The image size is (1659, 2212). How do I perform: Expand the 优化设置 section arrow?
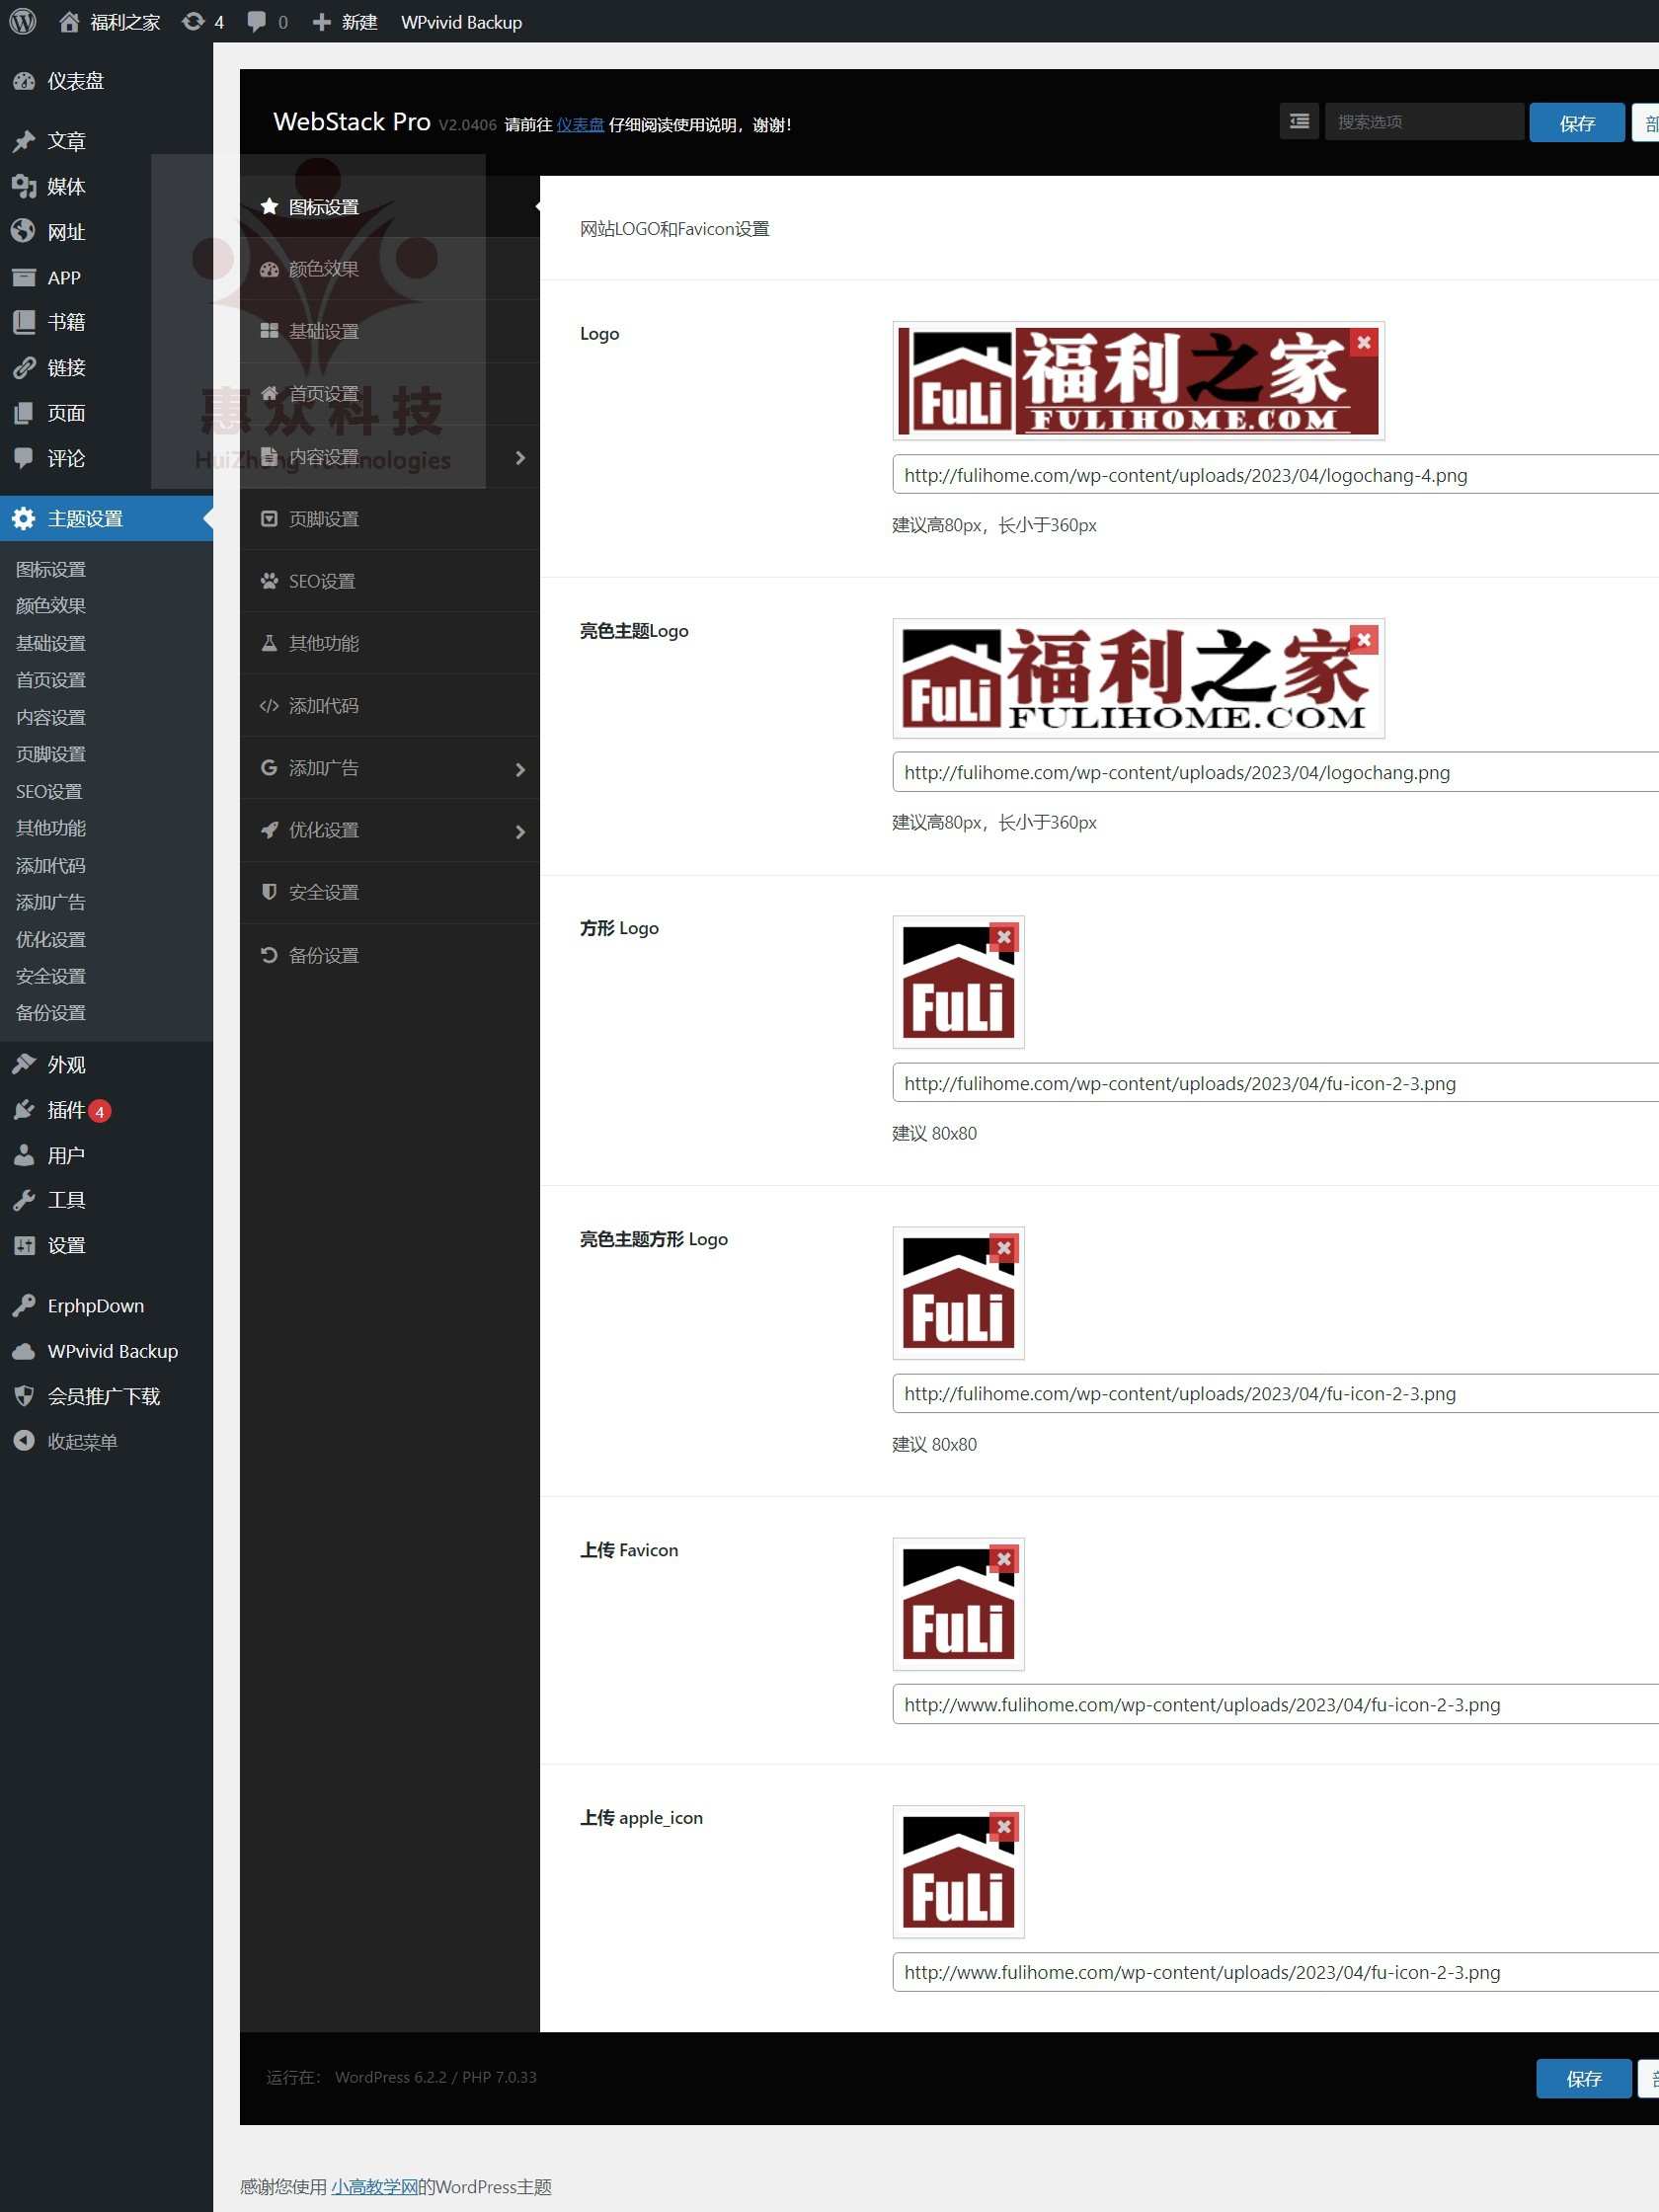pos(520,831)
